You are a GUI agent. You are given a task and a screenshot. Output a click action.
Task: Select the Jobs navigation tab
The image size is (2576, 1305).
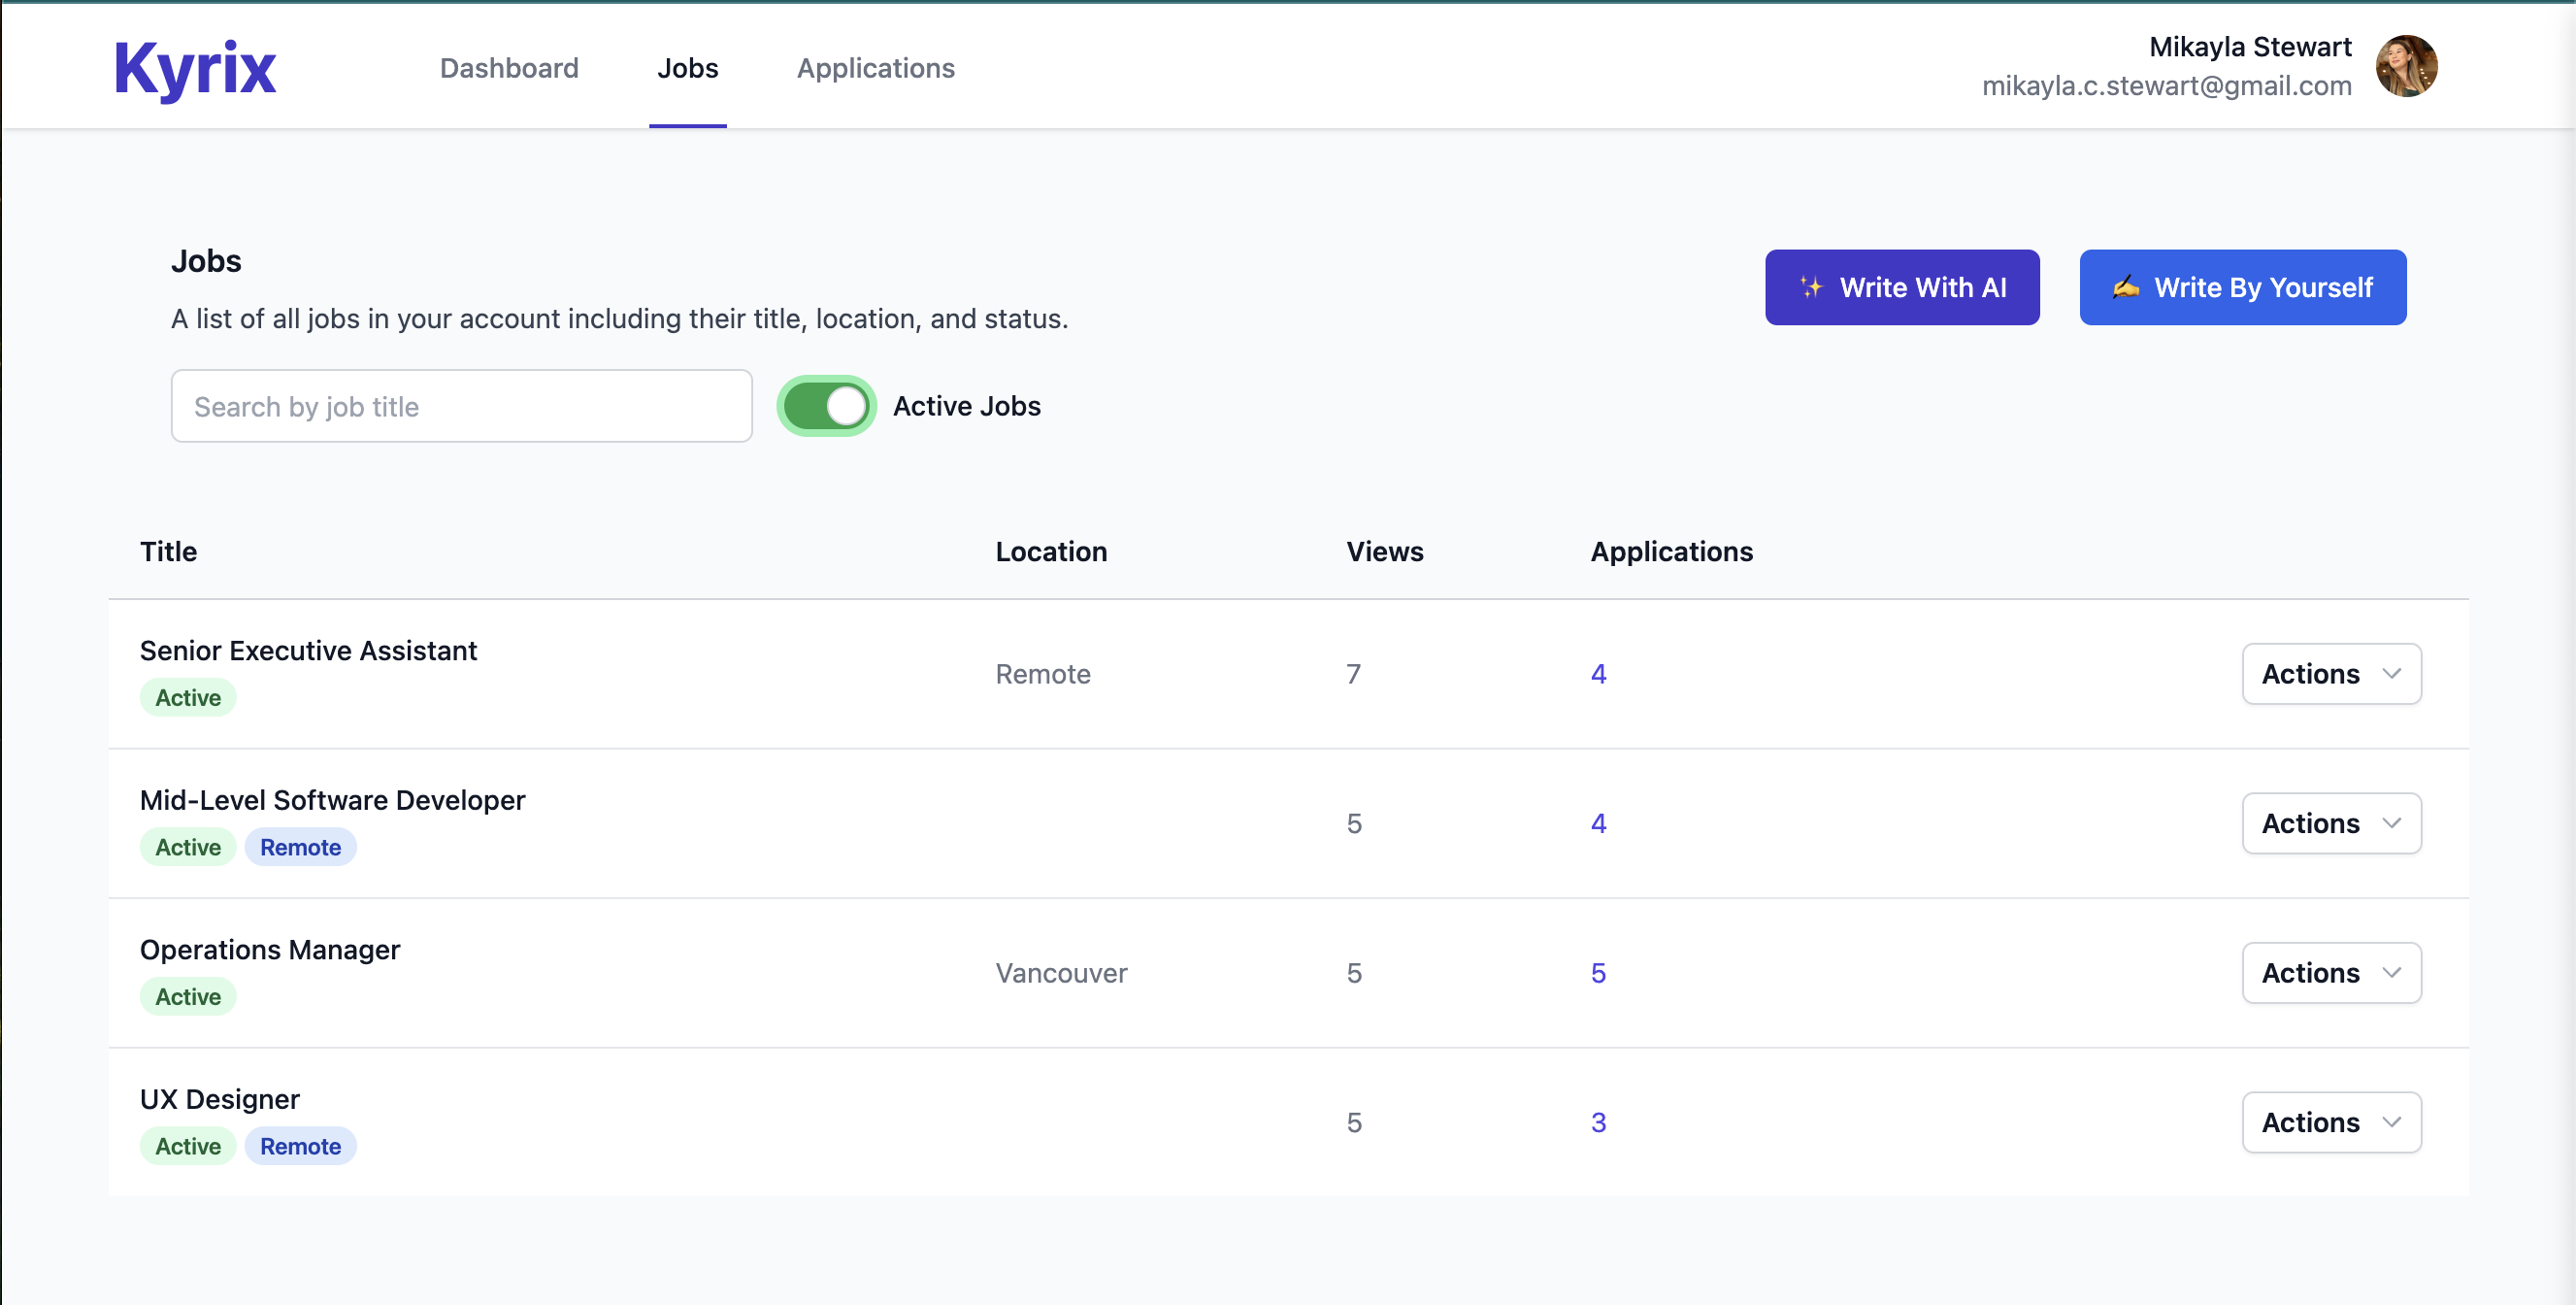(x=687, y=68)
